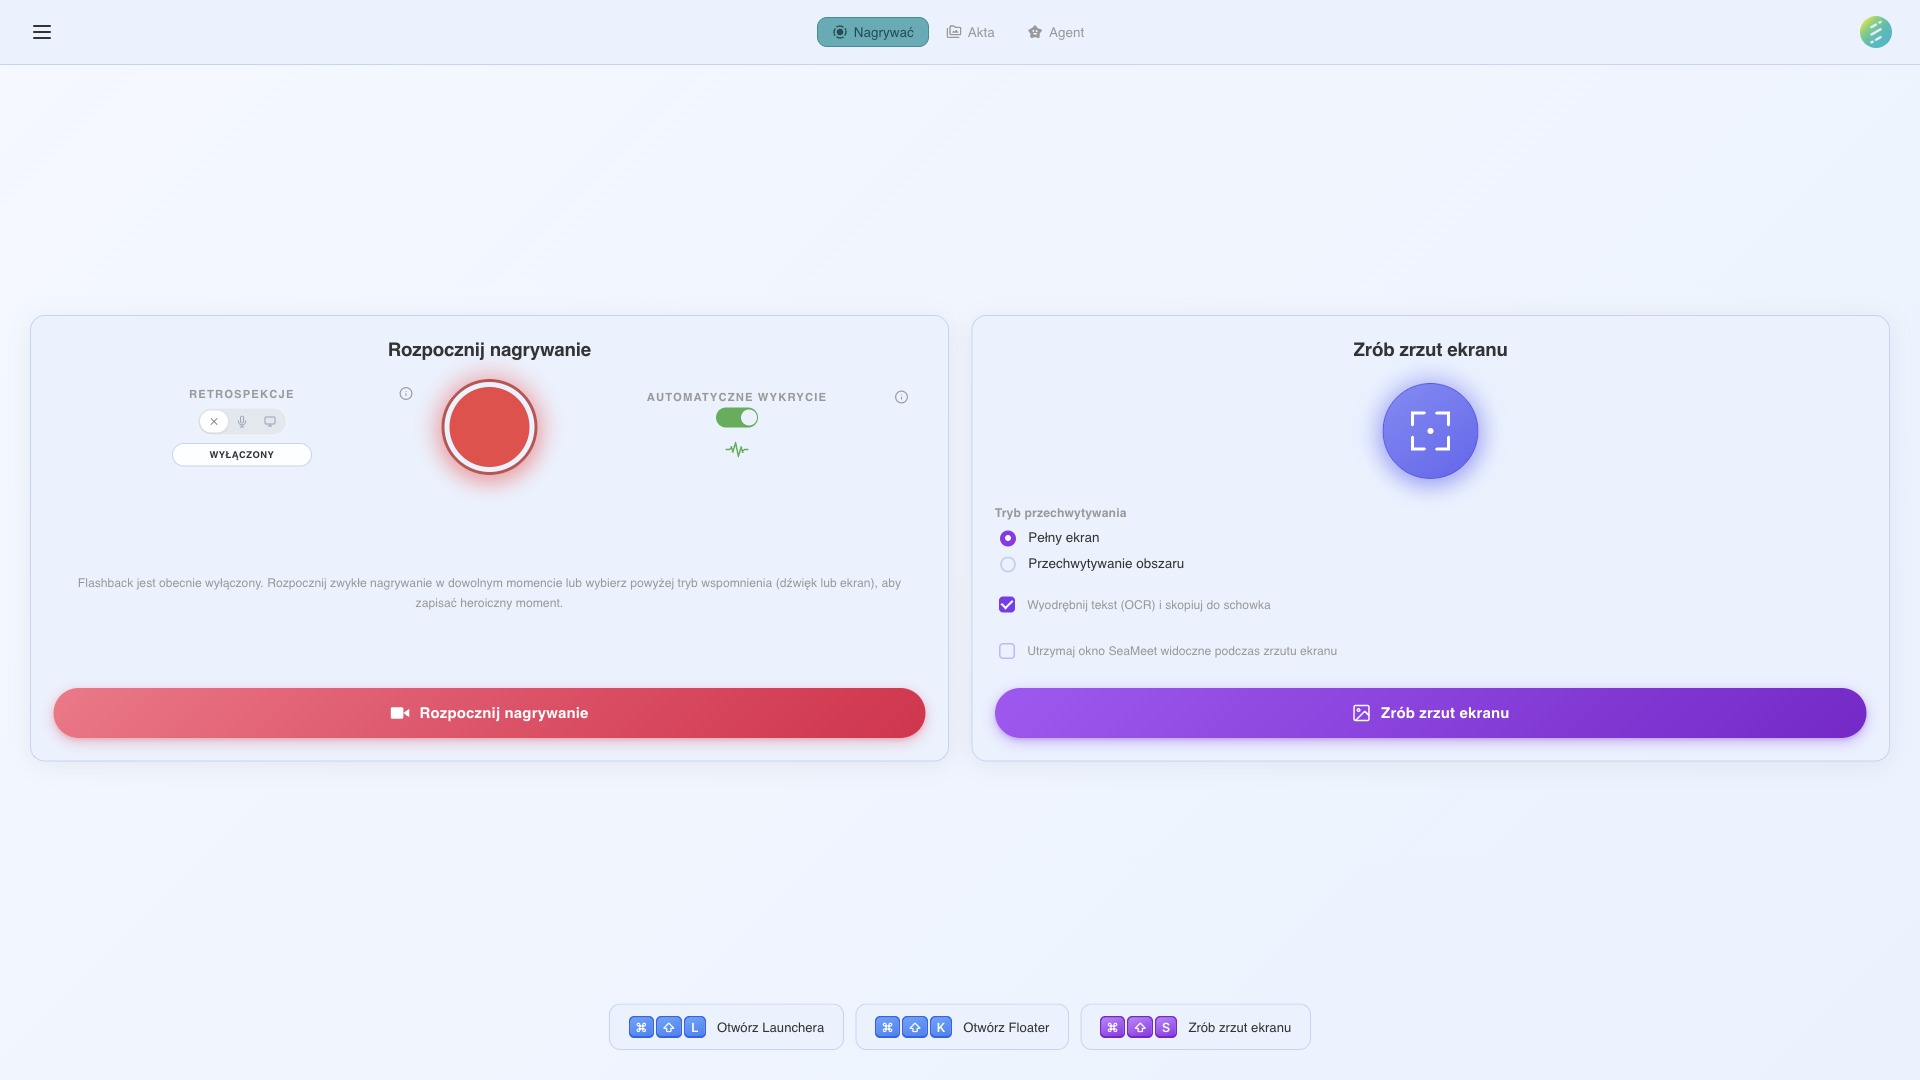
Task: Select the screen flashback mode
Action: click(x=269, y=421)
